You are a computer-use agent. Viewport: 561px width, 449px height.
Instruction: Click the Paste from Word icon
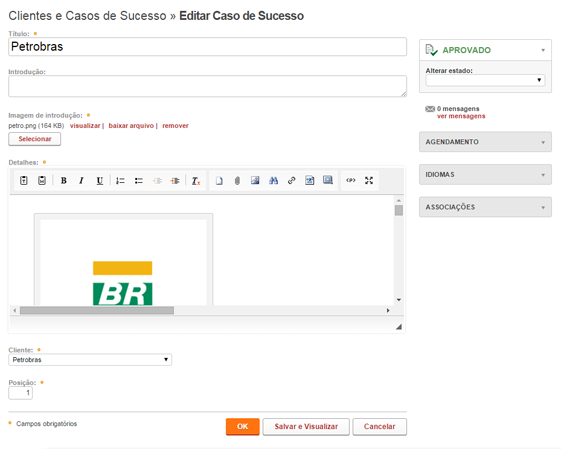tap(42, 181)
